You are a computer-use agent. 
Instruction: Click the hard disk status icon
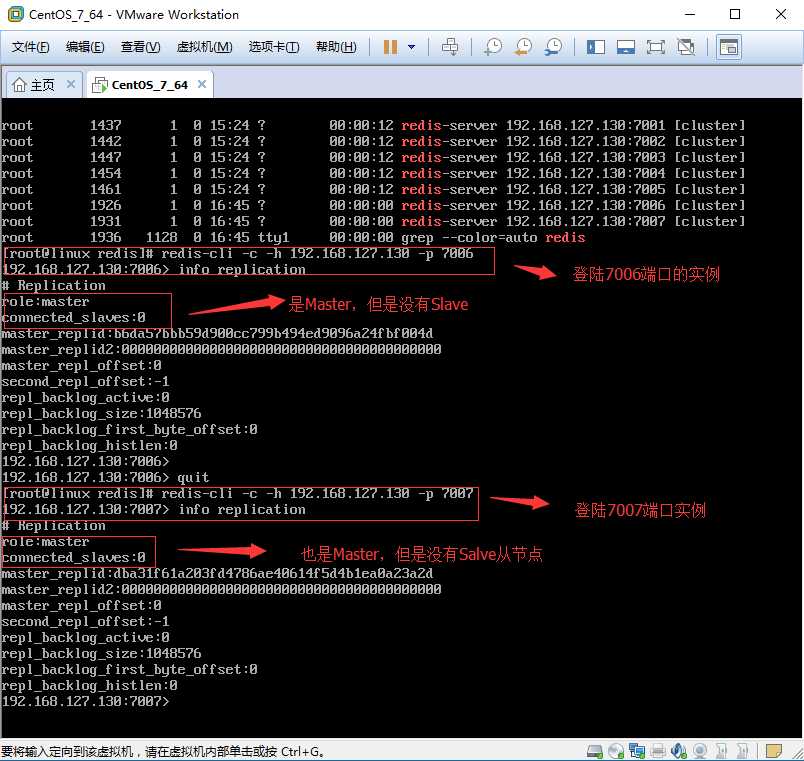pos(594,751)
